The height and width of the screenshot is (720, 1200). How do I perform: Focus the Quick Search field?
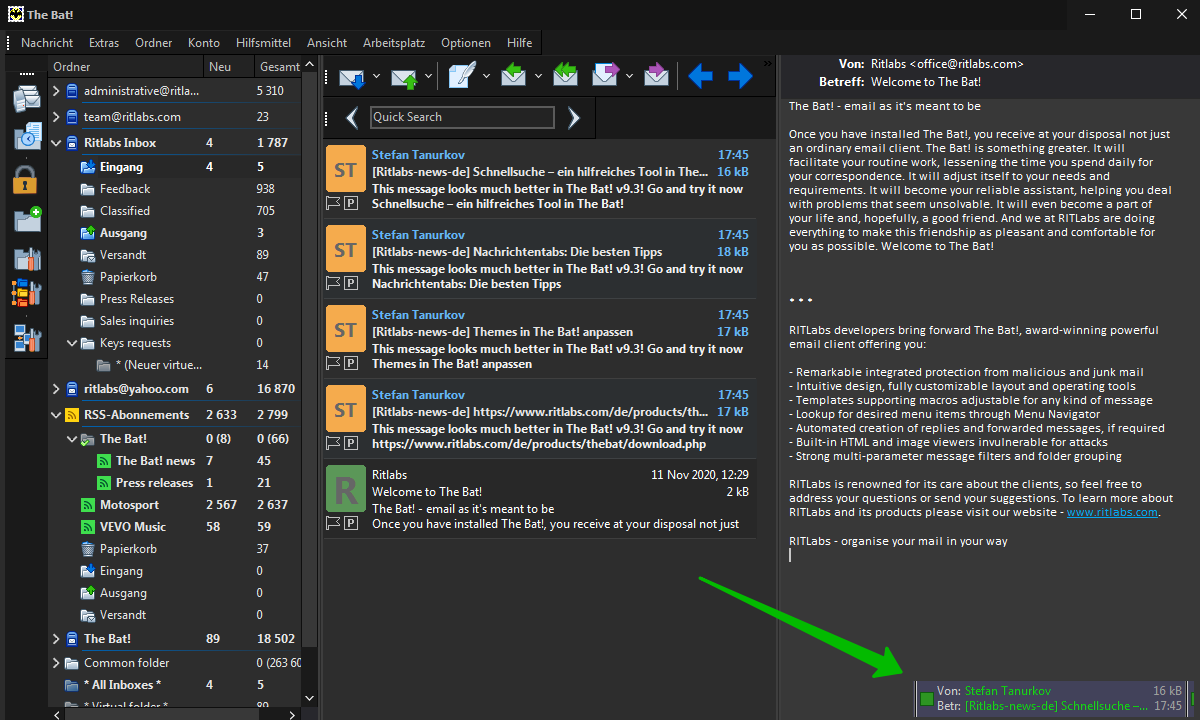click(462, 117)
